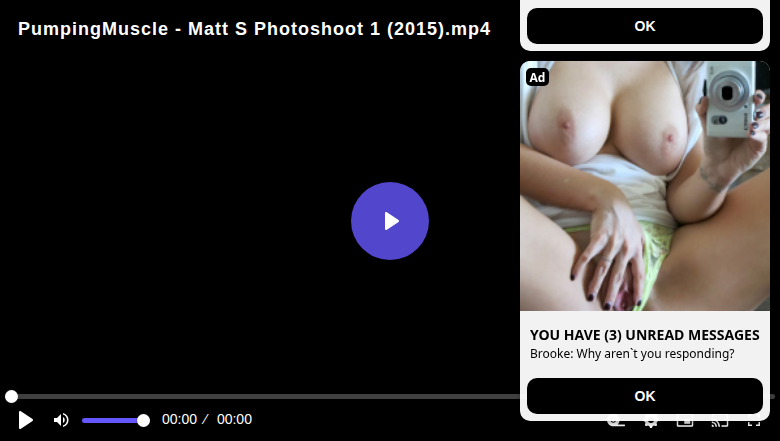Open the settings gear in the player controls
This screenshot has width=780, height=441.
tap(650, 423)
